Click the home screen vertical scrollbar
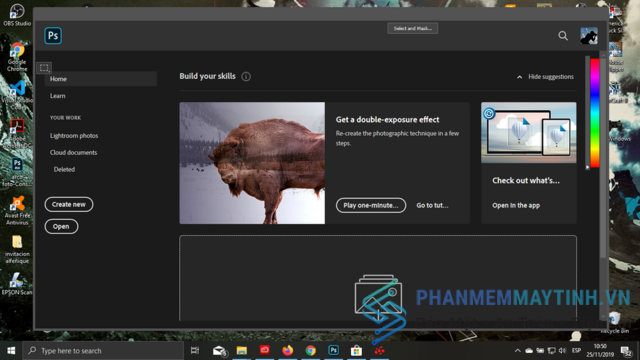 click(603, 157)
